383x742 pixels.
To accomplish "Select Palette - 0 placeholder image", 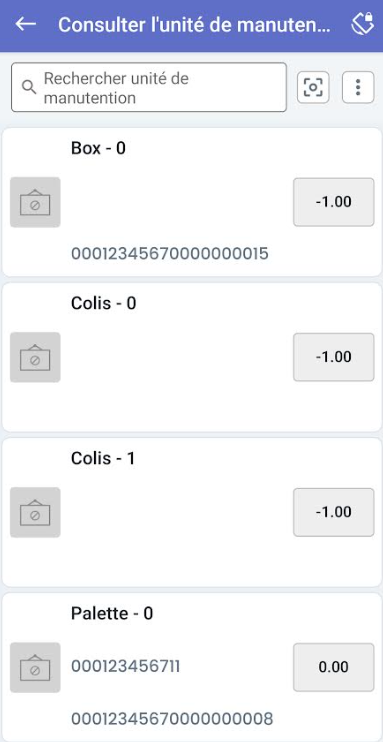I will click(x=35, y=668).
